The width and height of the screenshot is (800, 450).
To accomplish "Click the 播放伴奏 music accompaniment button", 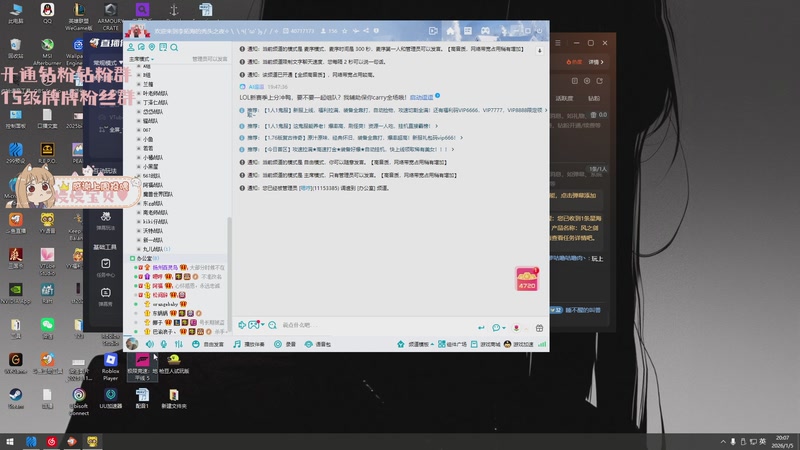I will (249, 344).
